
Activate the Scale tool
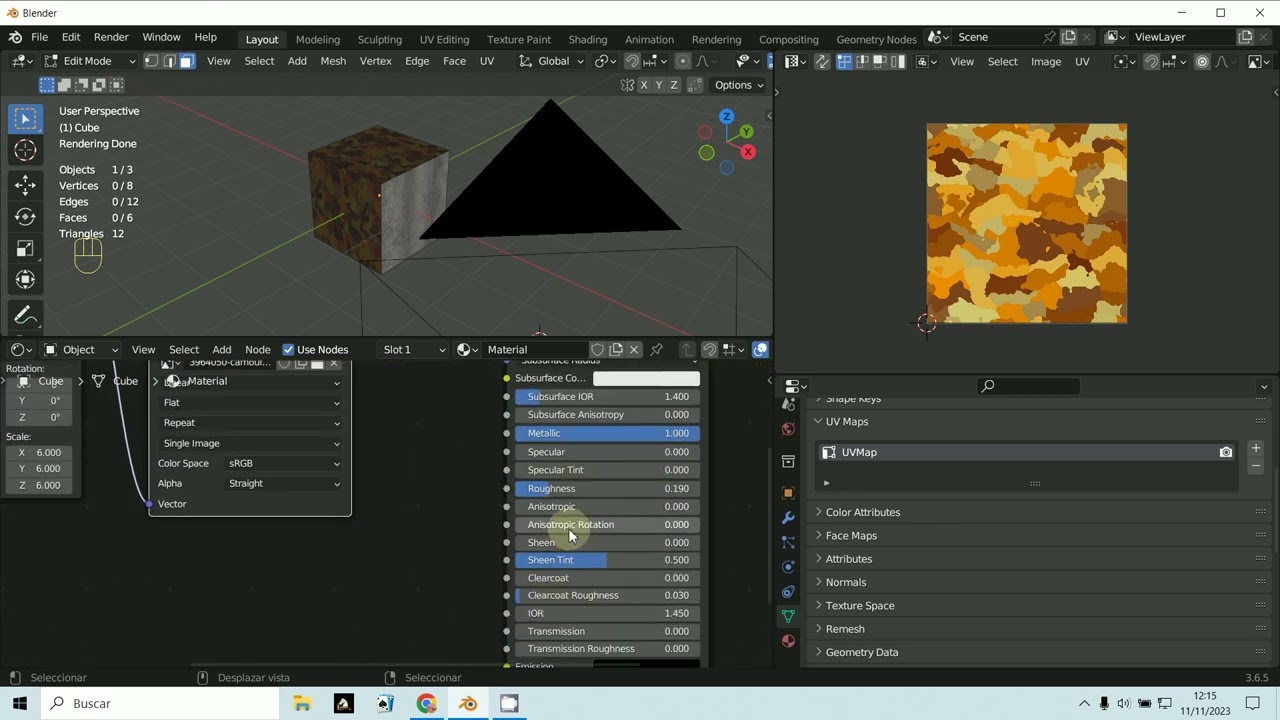point(25,248)
